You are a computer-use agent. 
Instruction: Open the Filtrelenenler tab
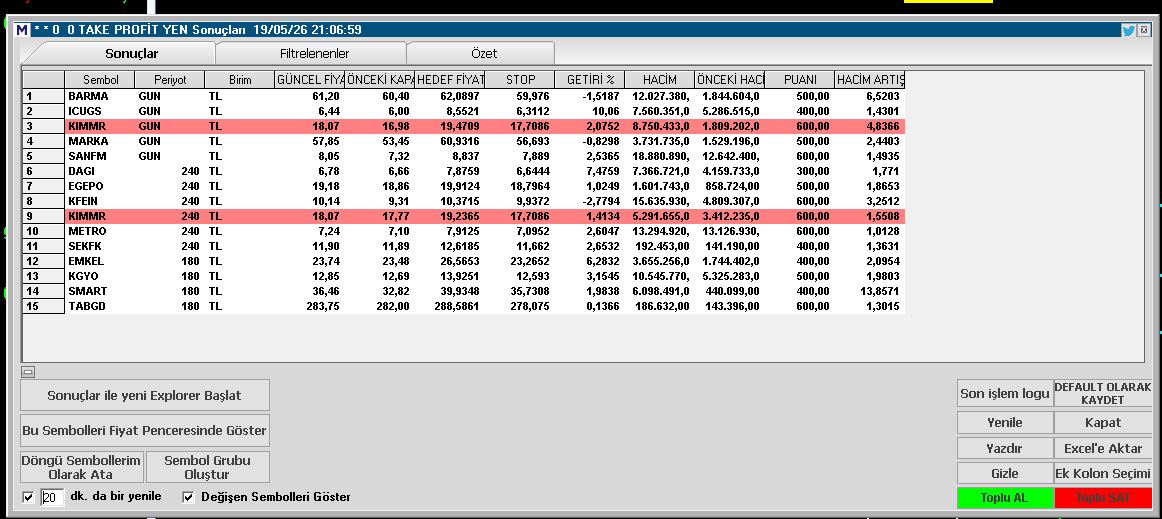point(314,54)
